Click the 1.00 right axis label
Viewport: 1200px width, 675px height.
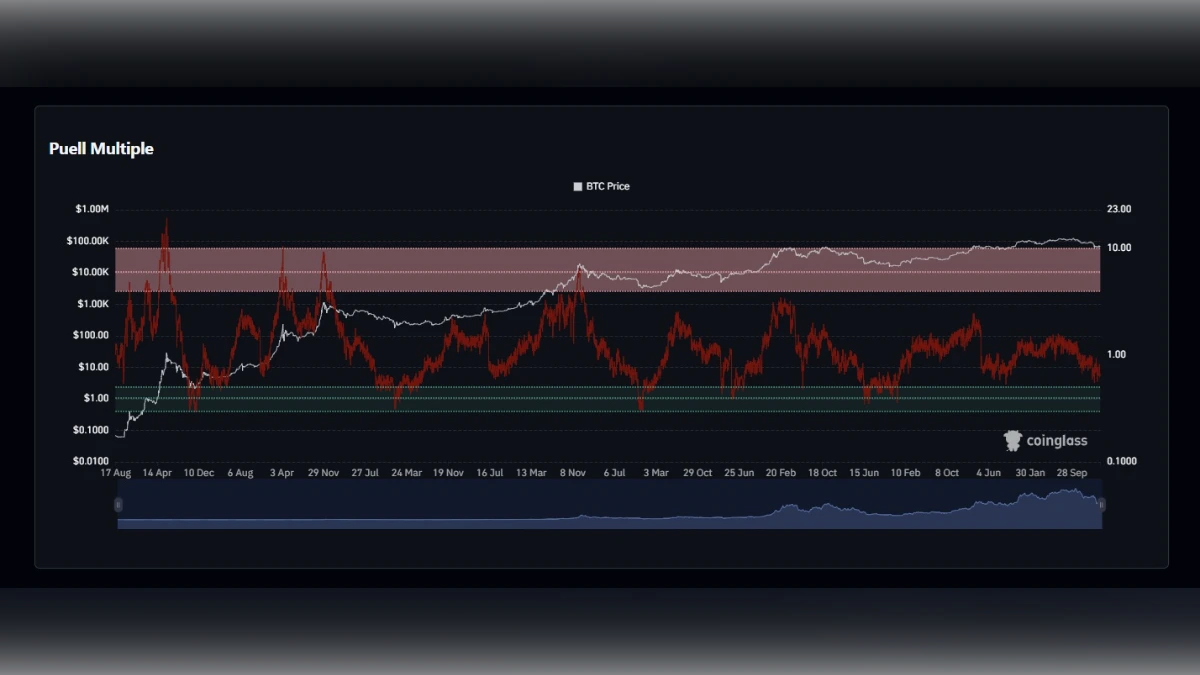1117,354
